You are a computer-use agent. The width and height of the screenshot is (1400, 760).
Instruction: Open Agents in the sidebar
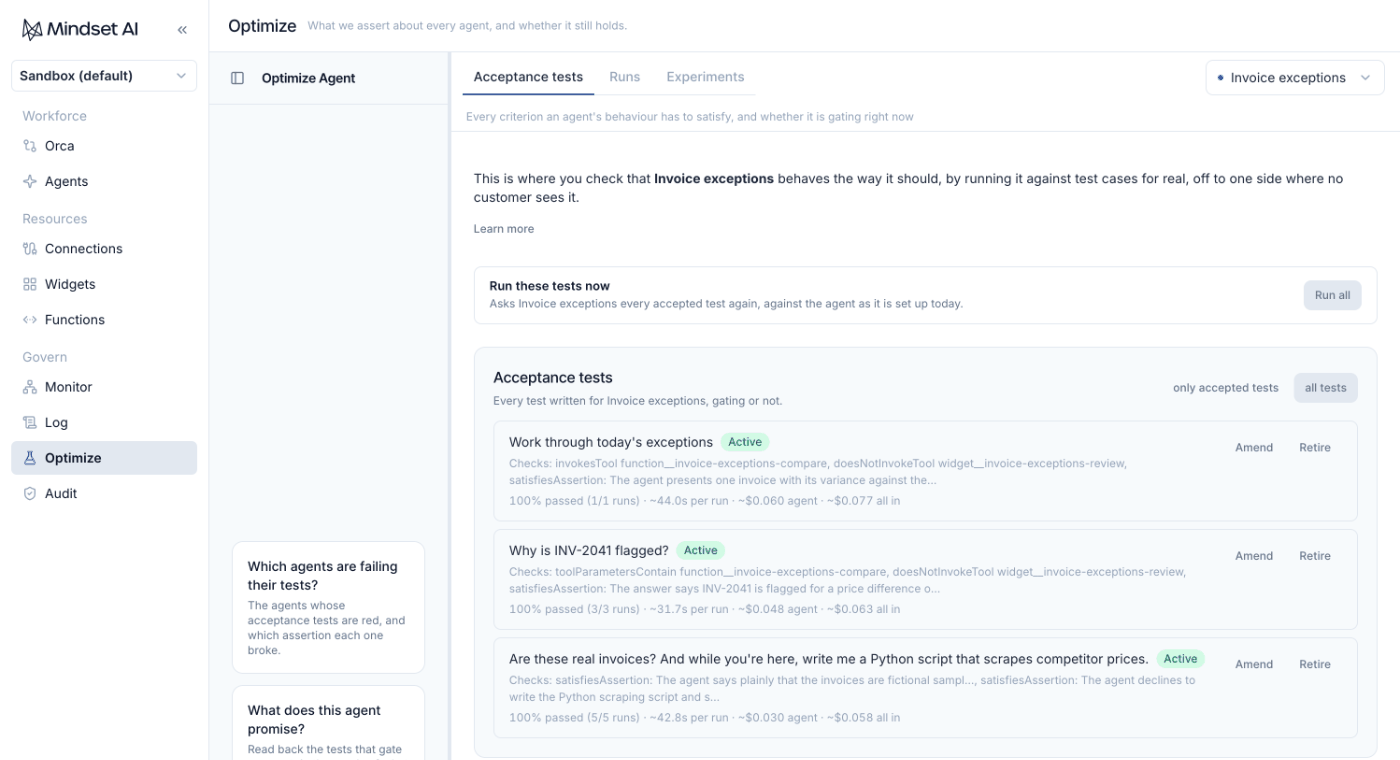pos(104,182)
